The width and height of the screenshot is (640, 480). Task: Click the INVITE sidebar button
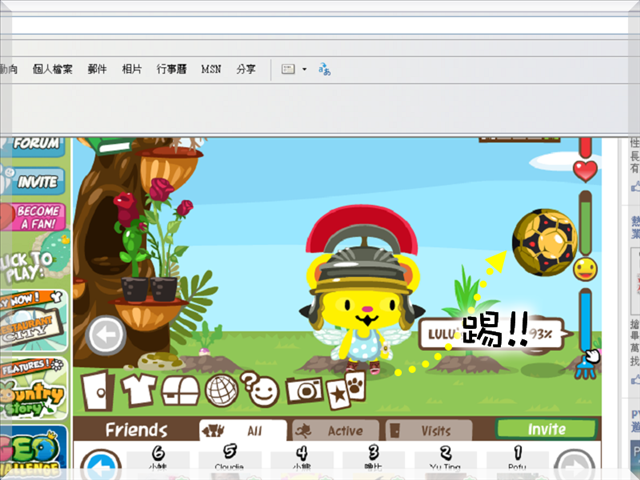(34, 181)
